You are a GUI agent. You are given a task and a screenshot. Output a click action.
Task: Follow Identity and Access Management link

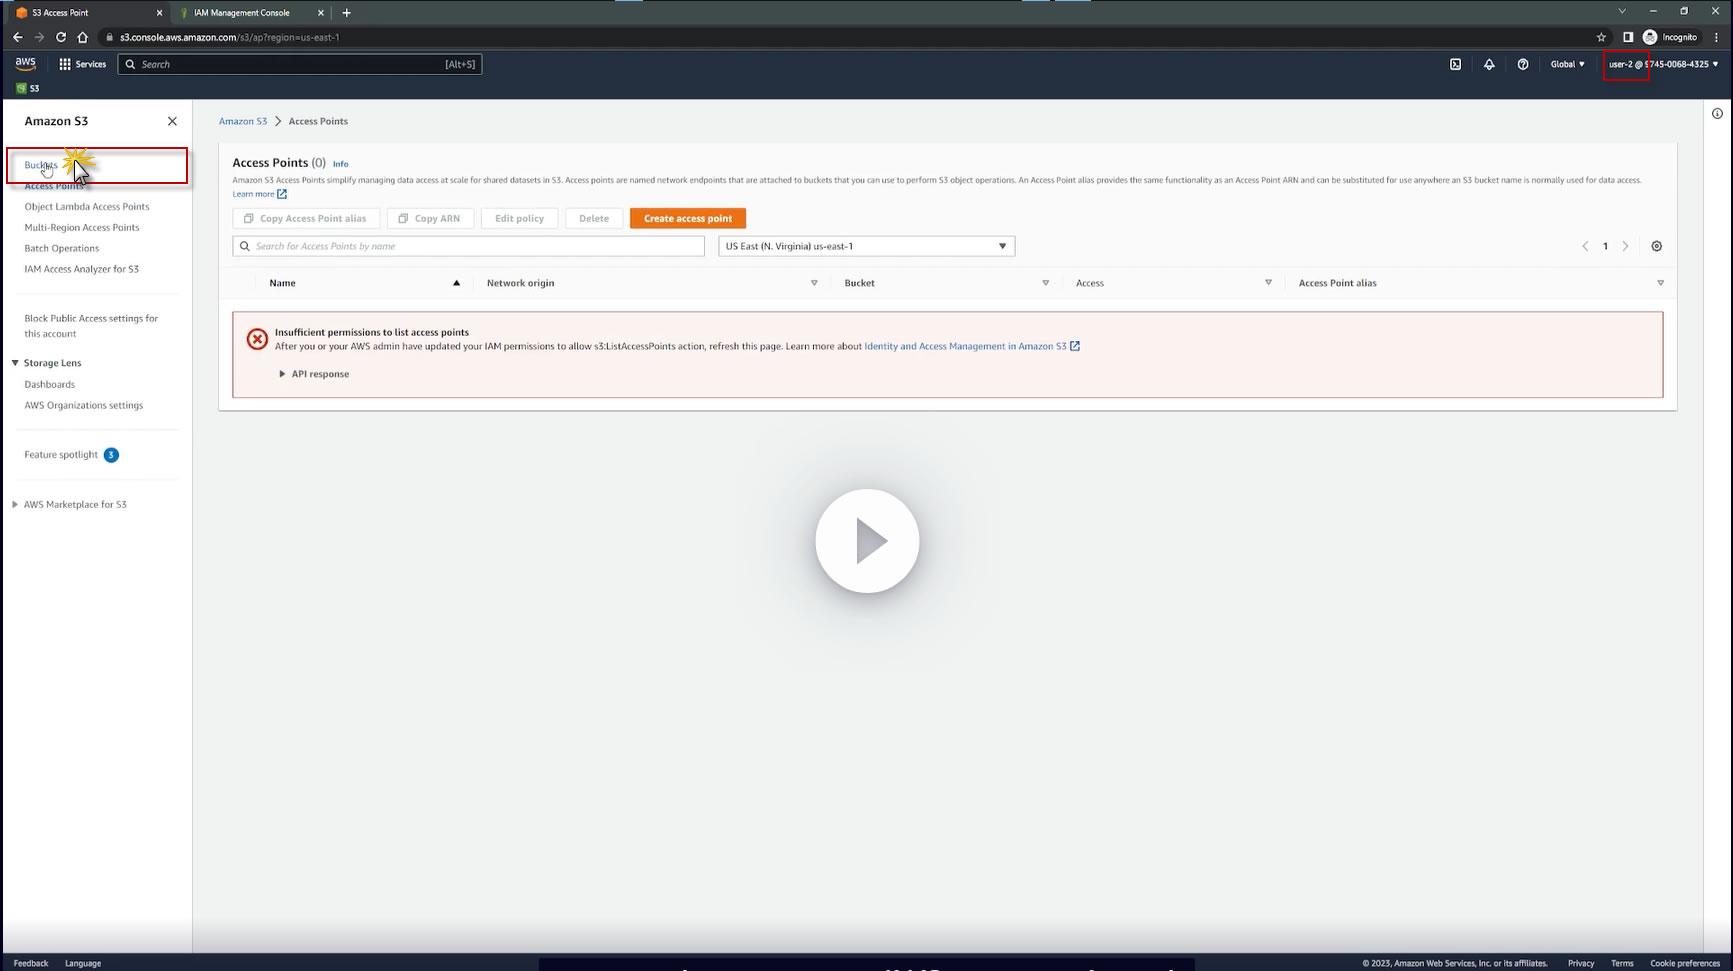[x=972, y=346]
